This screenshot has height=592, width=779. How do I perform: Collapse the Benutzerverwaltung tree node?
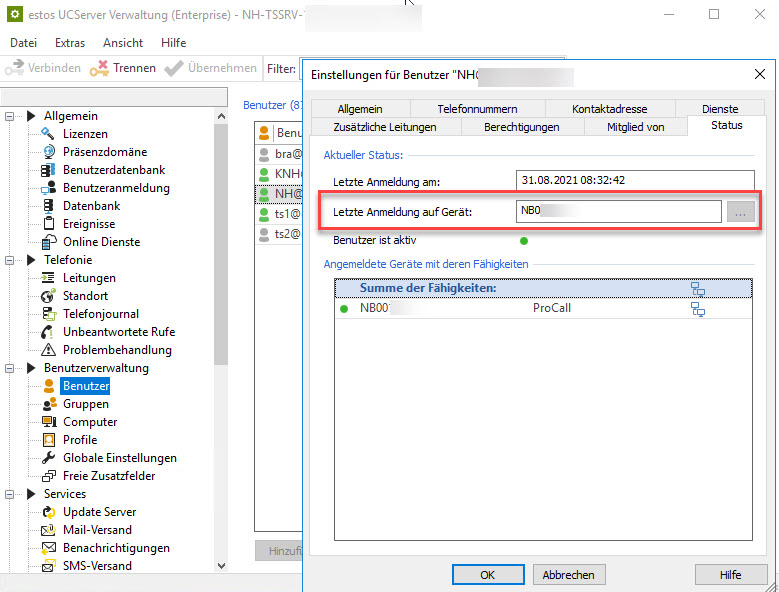point(12,368)
